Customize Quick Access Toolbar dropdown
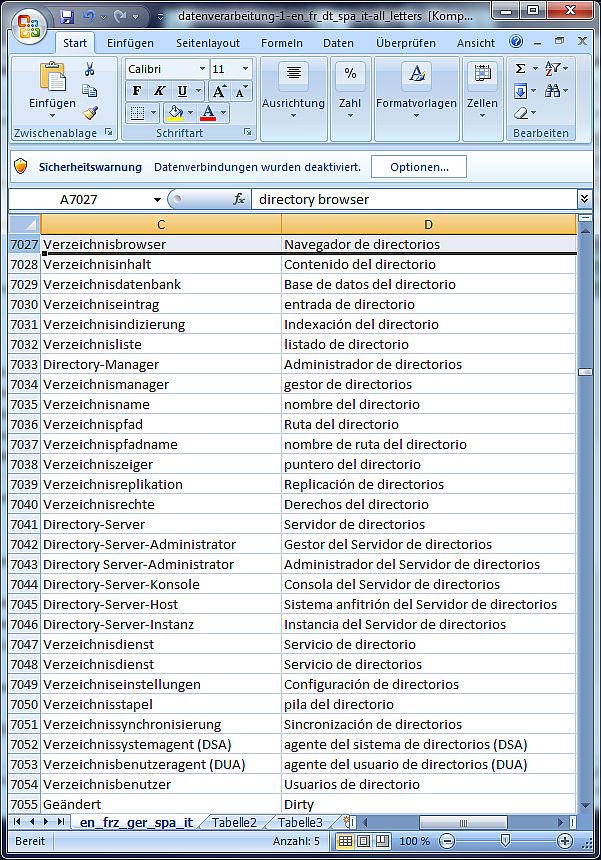The image size is (601, 860). pos(160,17)
